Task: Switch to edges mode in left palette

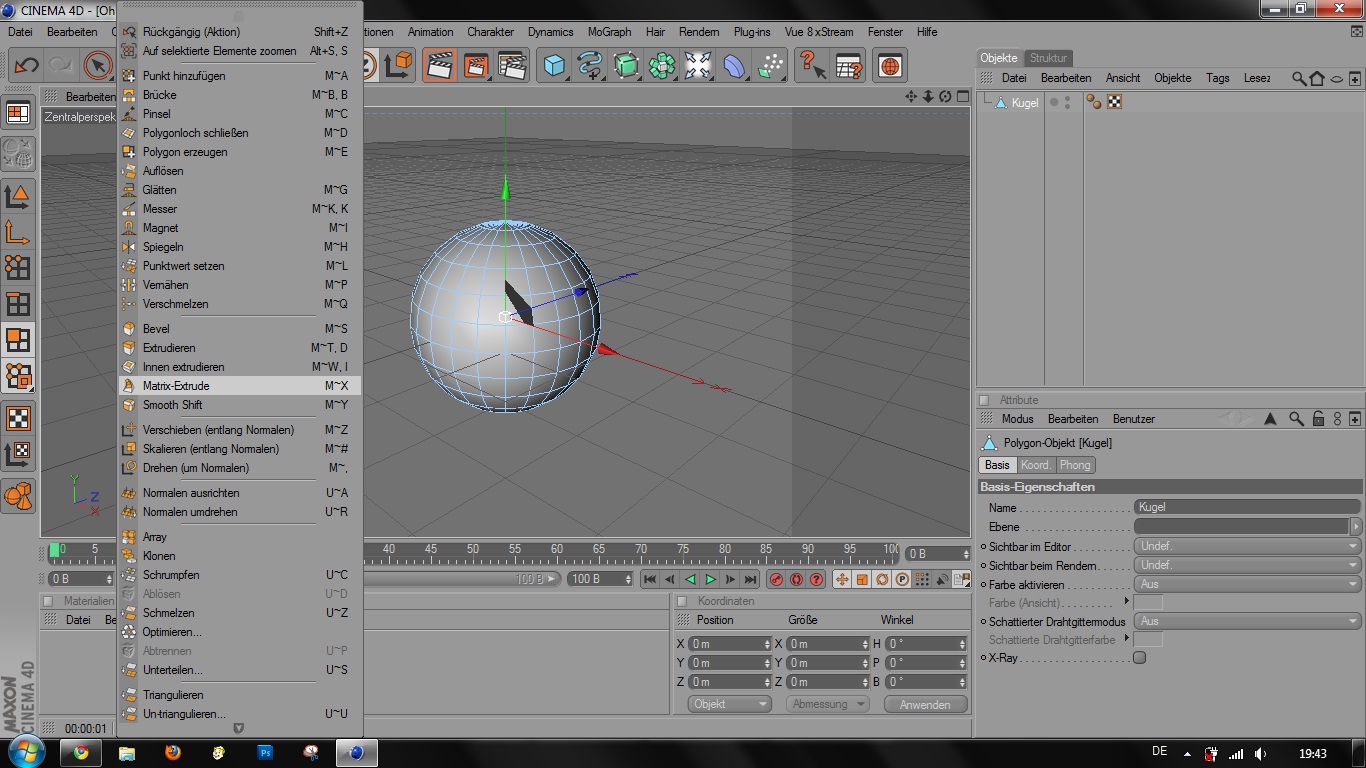Action: [x=18, y=303]
